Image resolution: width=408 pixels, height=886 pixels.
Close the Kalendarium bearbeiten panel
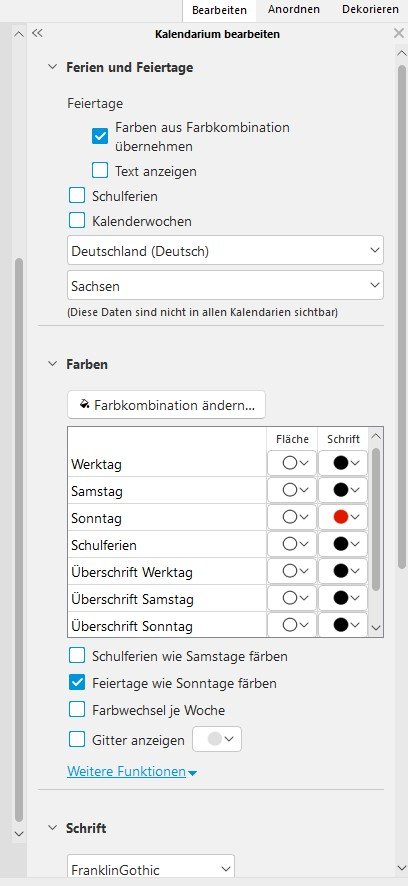398,33
